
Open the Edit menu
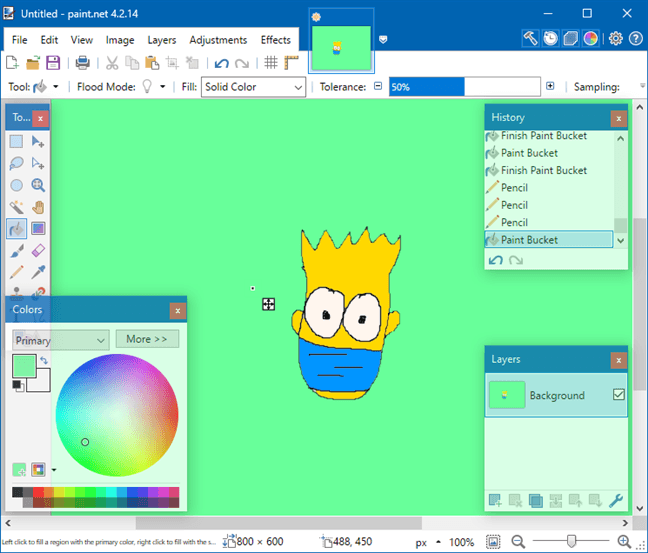click(x=49, y=40)
